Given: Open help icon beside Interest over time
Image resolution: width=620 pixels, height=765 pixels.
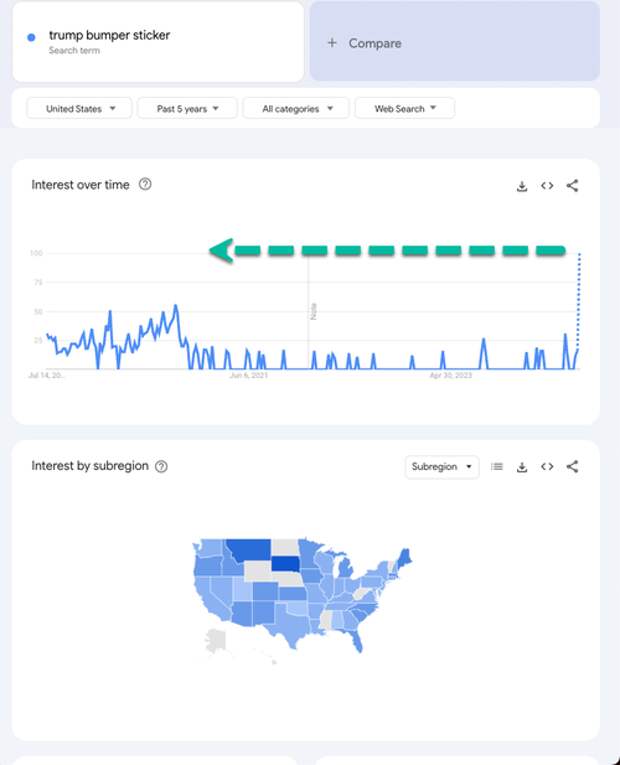Looking at the screenshot, I should 145,184.
